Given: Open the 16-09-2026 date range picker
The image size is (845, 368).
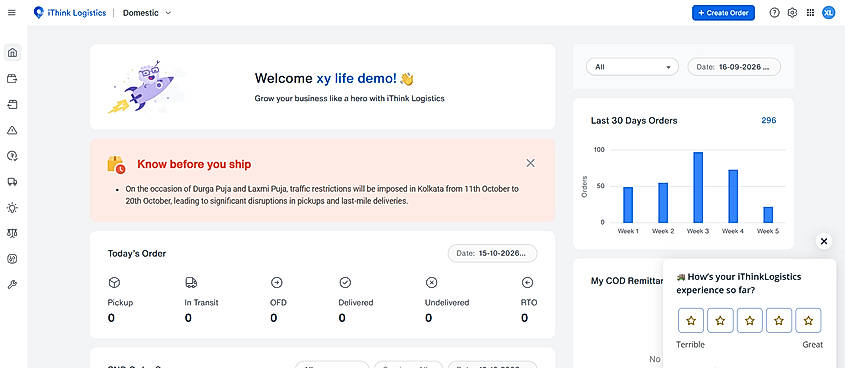Looking at the screenshot, I should click(734, 67).
